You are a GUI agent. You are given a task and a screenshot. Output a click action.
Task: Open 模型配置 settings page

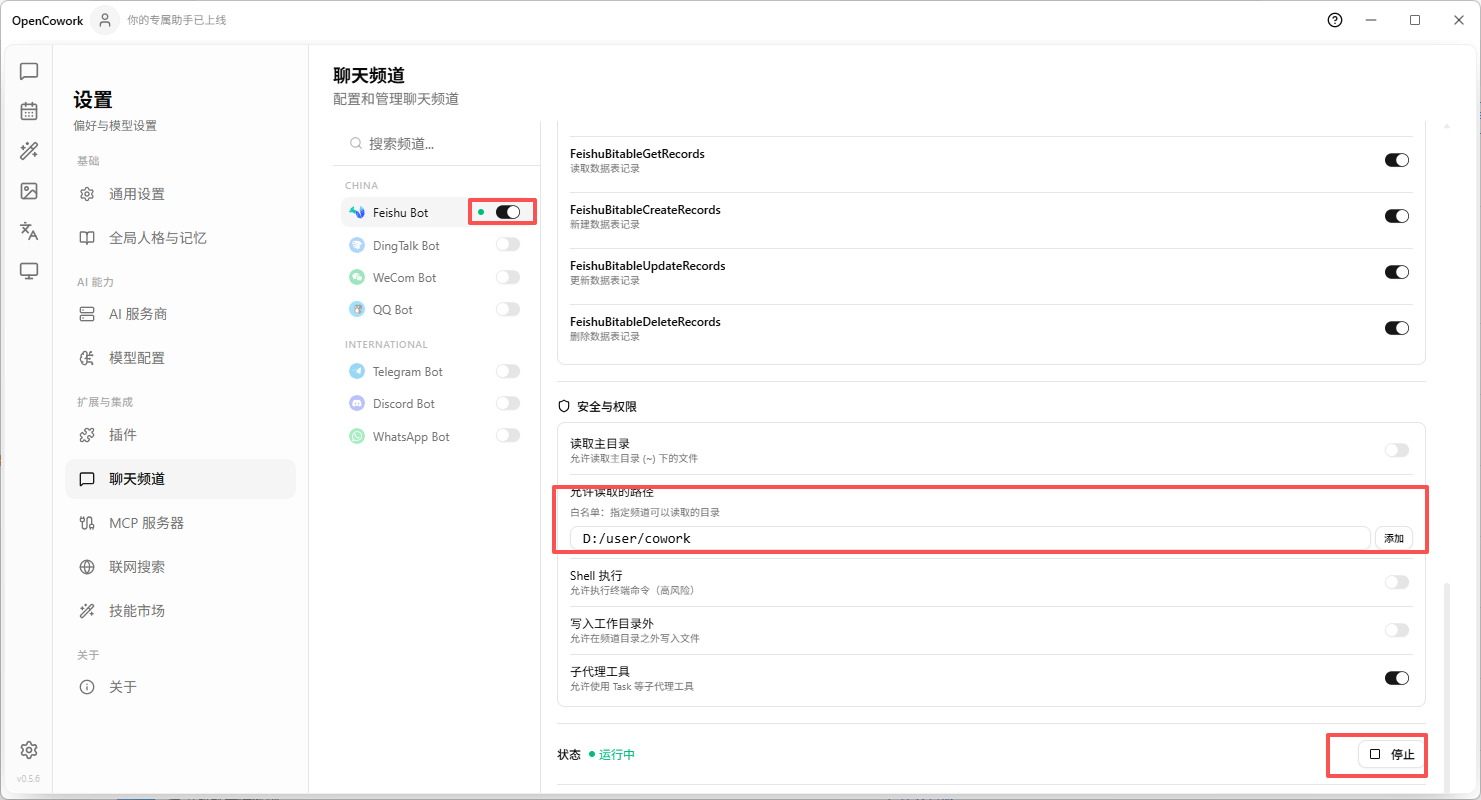[x=180, y=358]
